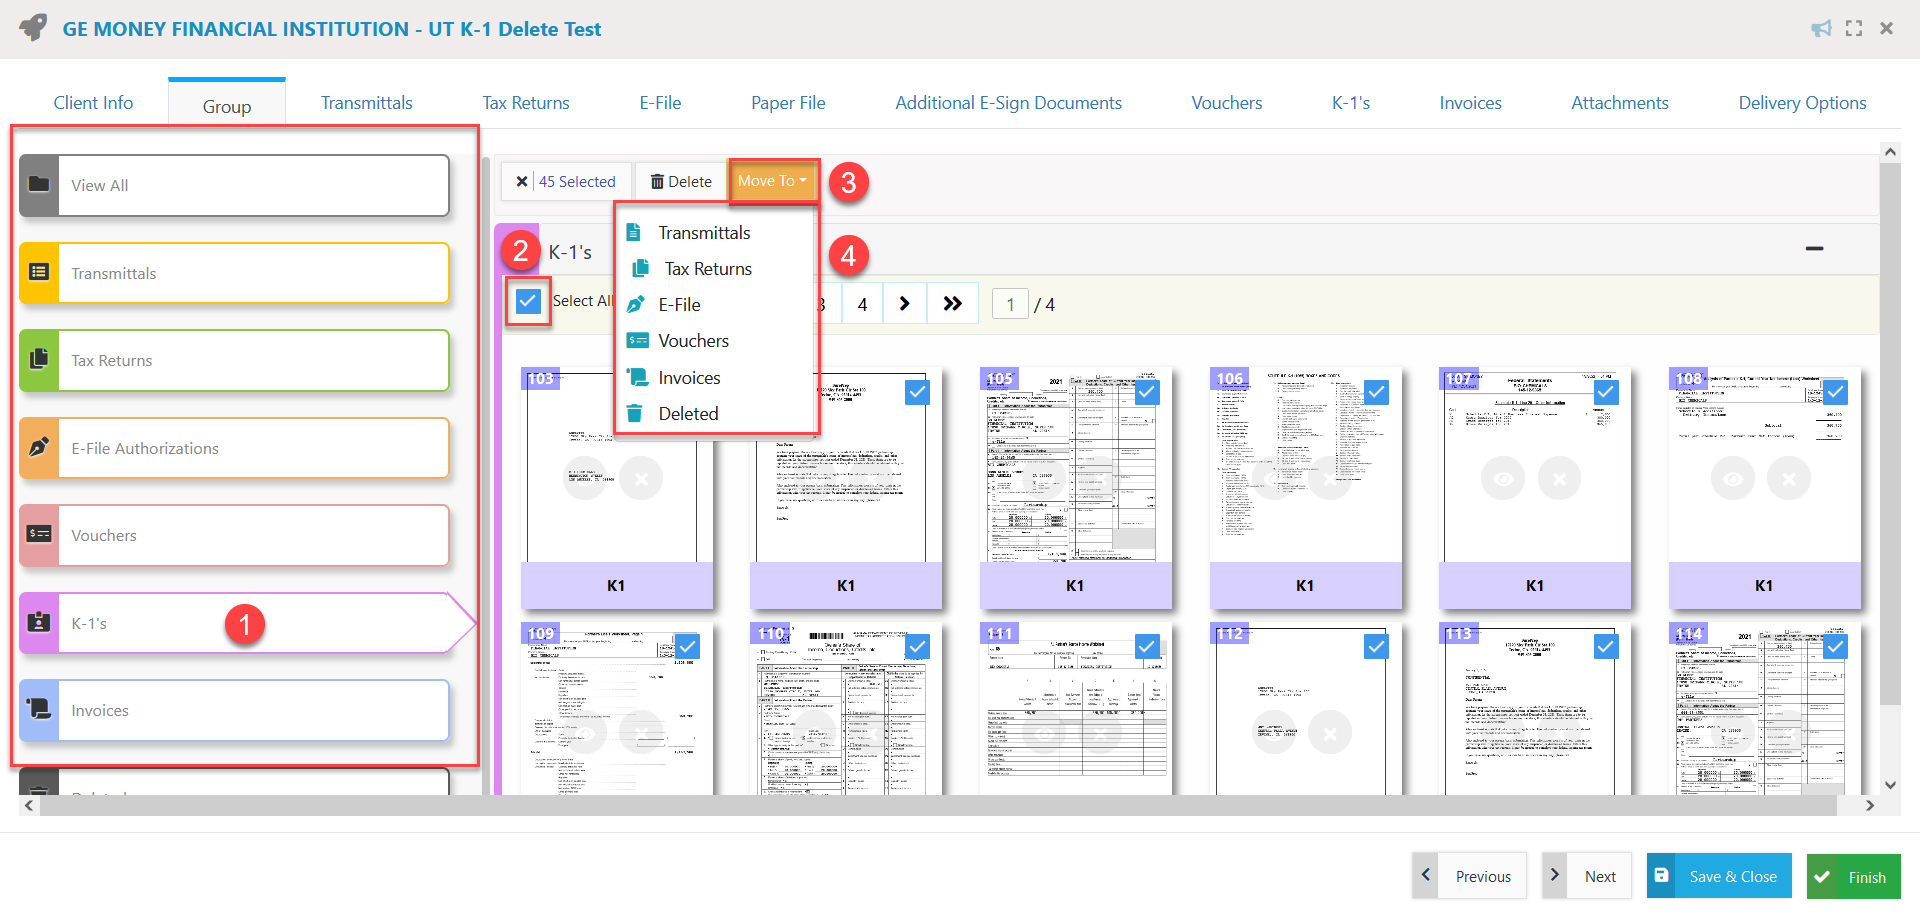This screenshot has height=920, width=1920.
Task: Click the Save & Close button
Action: 1718,876
